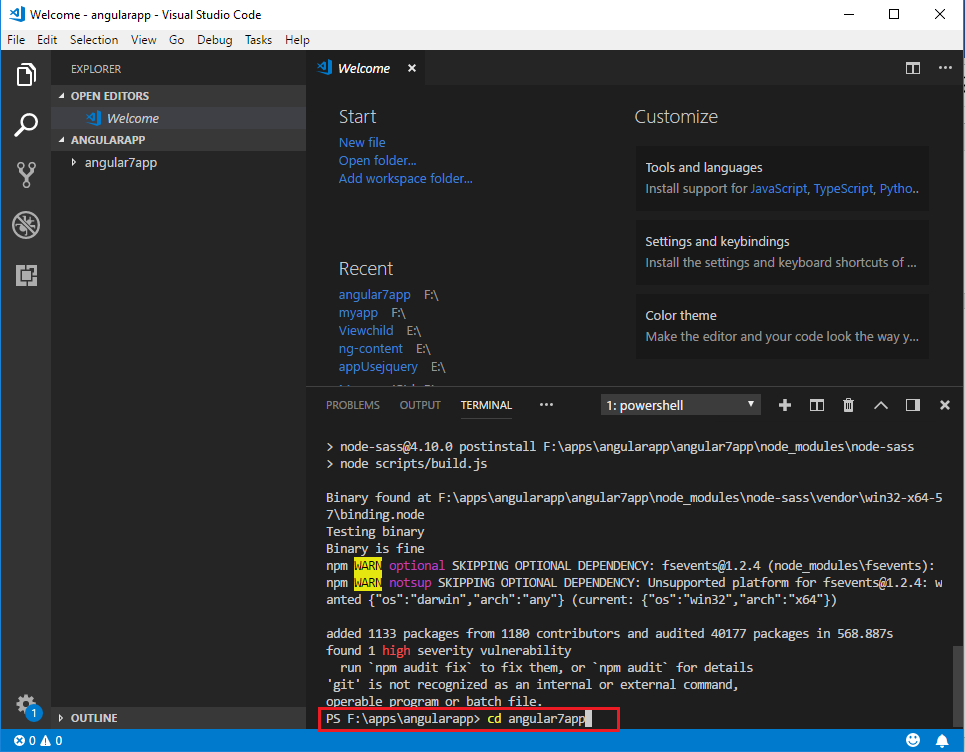
Task: Click the errors count in status bar
Action: click(25, 740)
